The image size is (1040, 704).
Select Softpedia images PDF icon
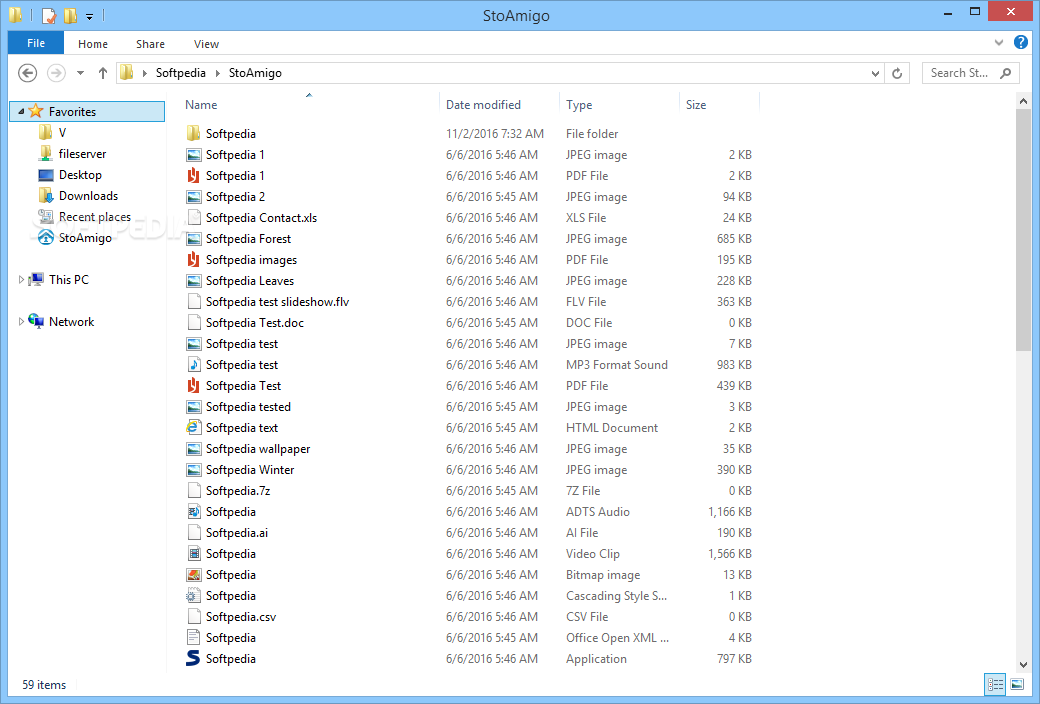[x=194, y=259]
